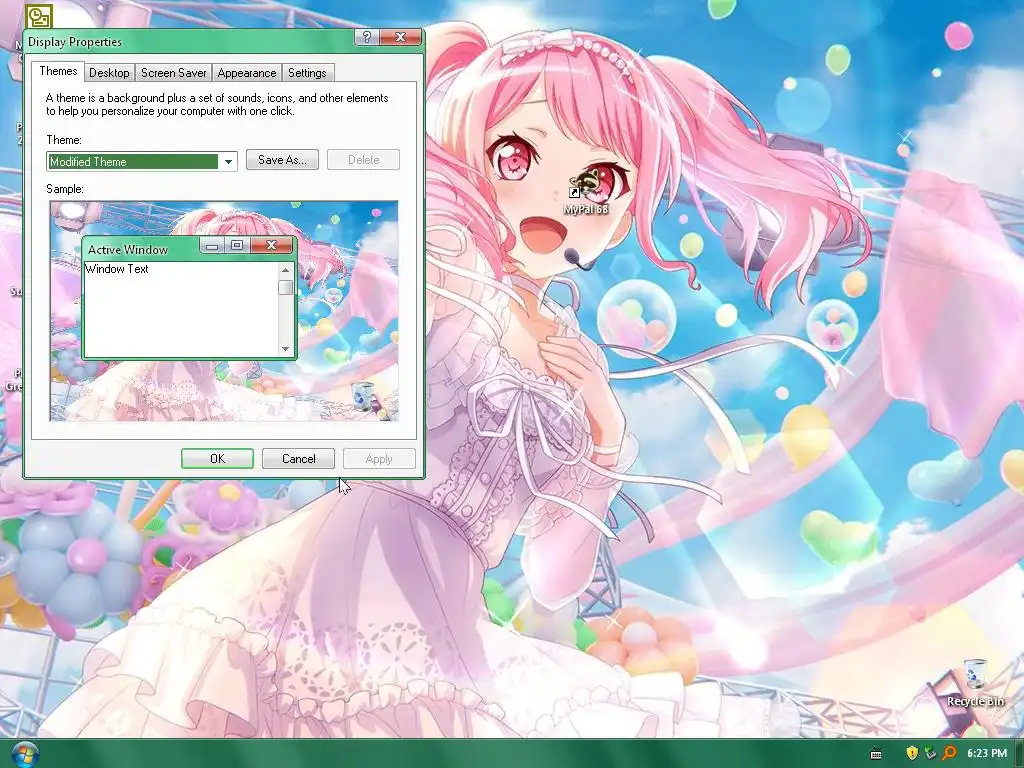This screenshot has width=1024, height=768.
Task: Click the sample Active Window maximize button
Action: [x=236, y=246]
